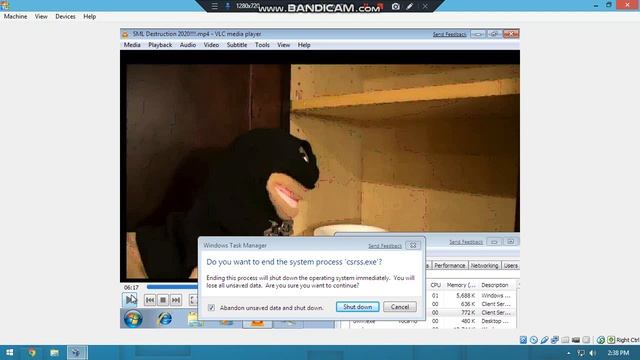The image size is (640, 360).
Task: Click VirtualBox keyboard capture icon near Right Ctrl
Action: click(611, 340)
